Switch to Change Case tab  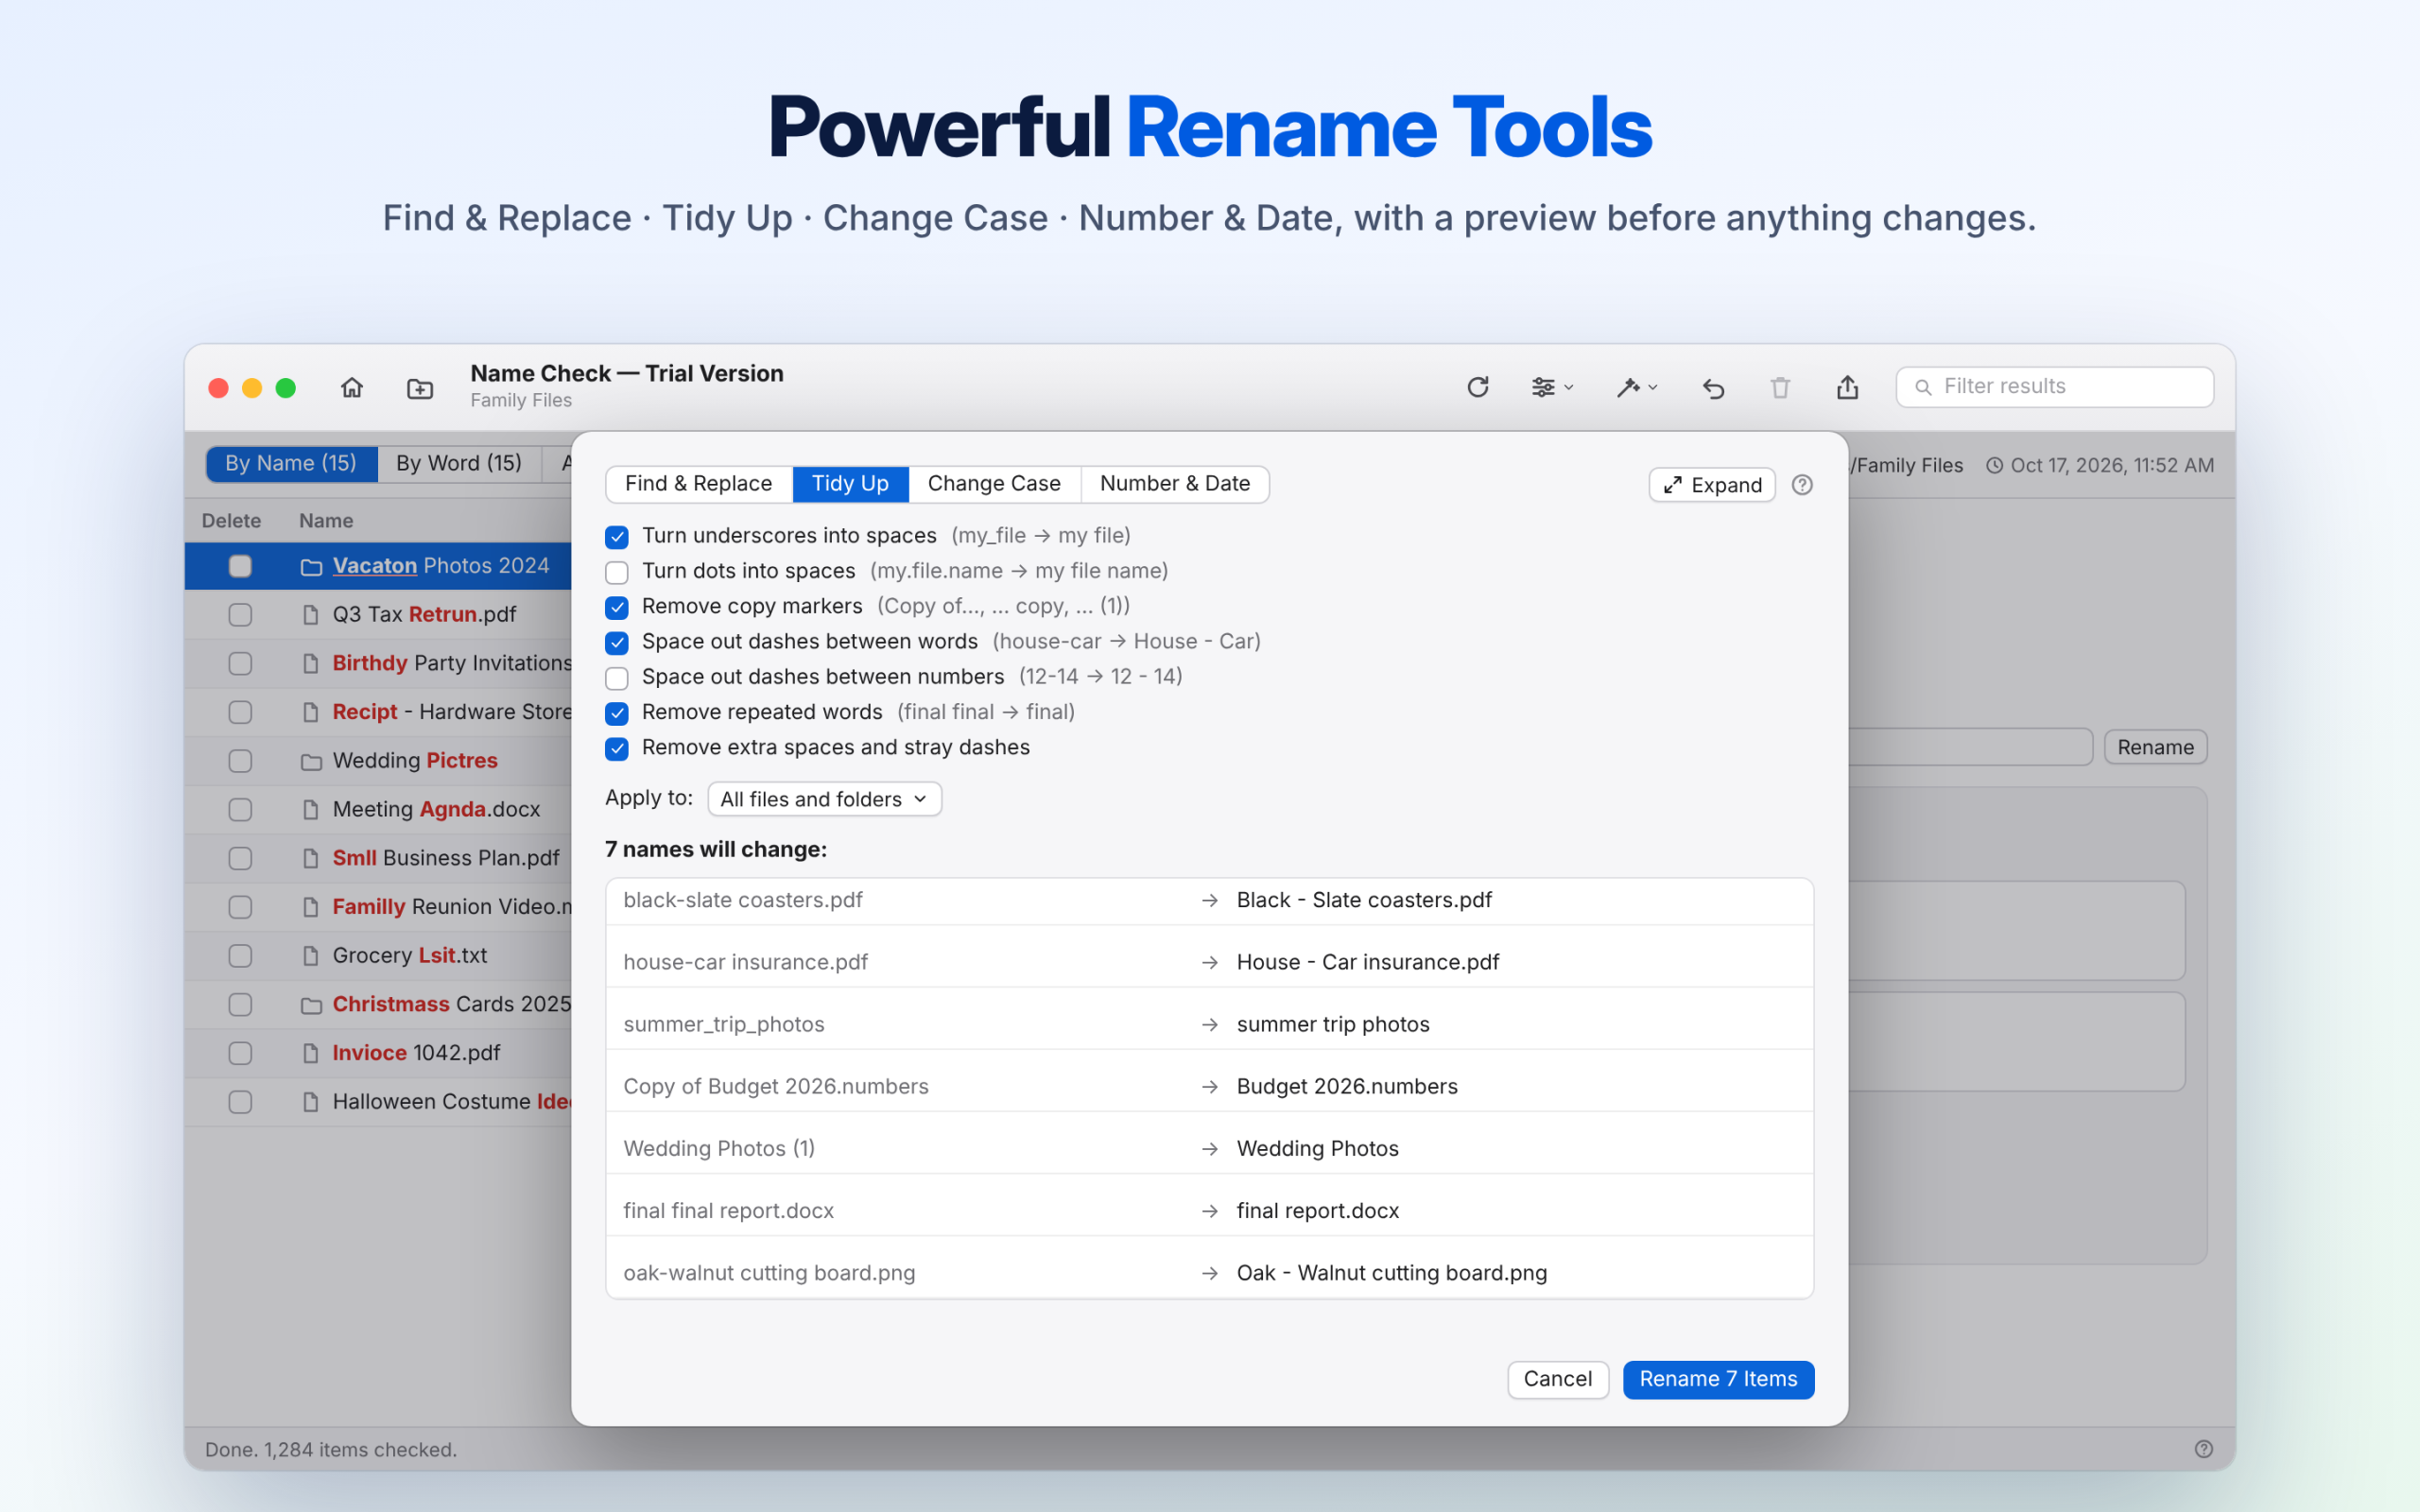(x=994, y=484)
